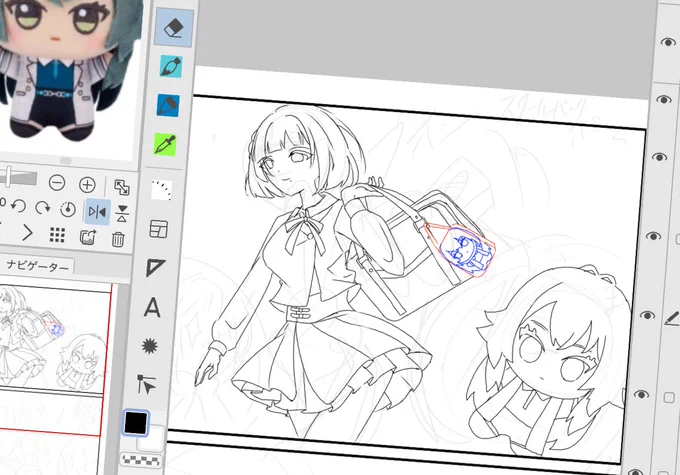Open the sub view image grid list
Screen dimensions: 680x475
click(57, 235)
